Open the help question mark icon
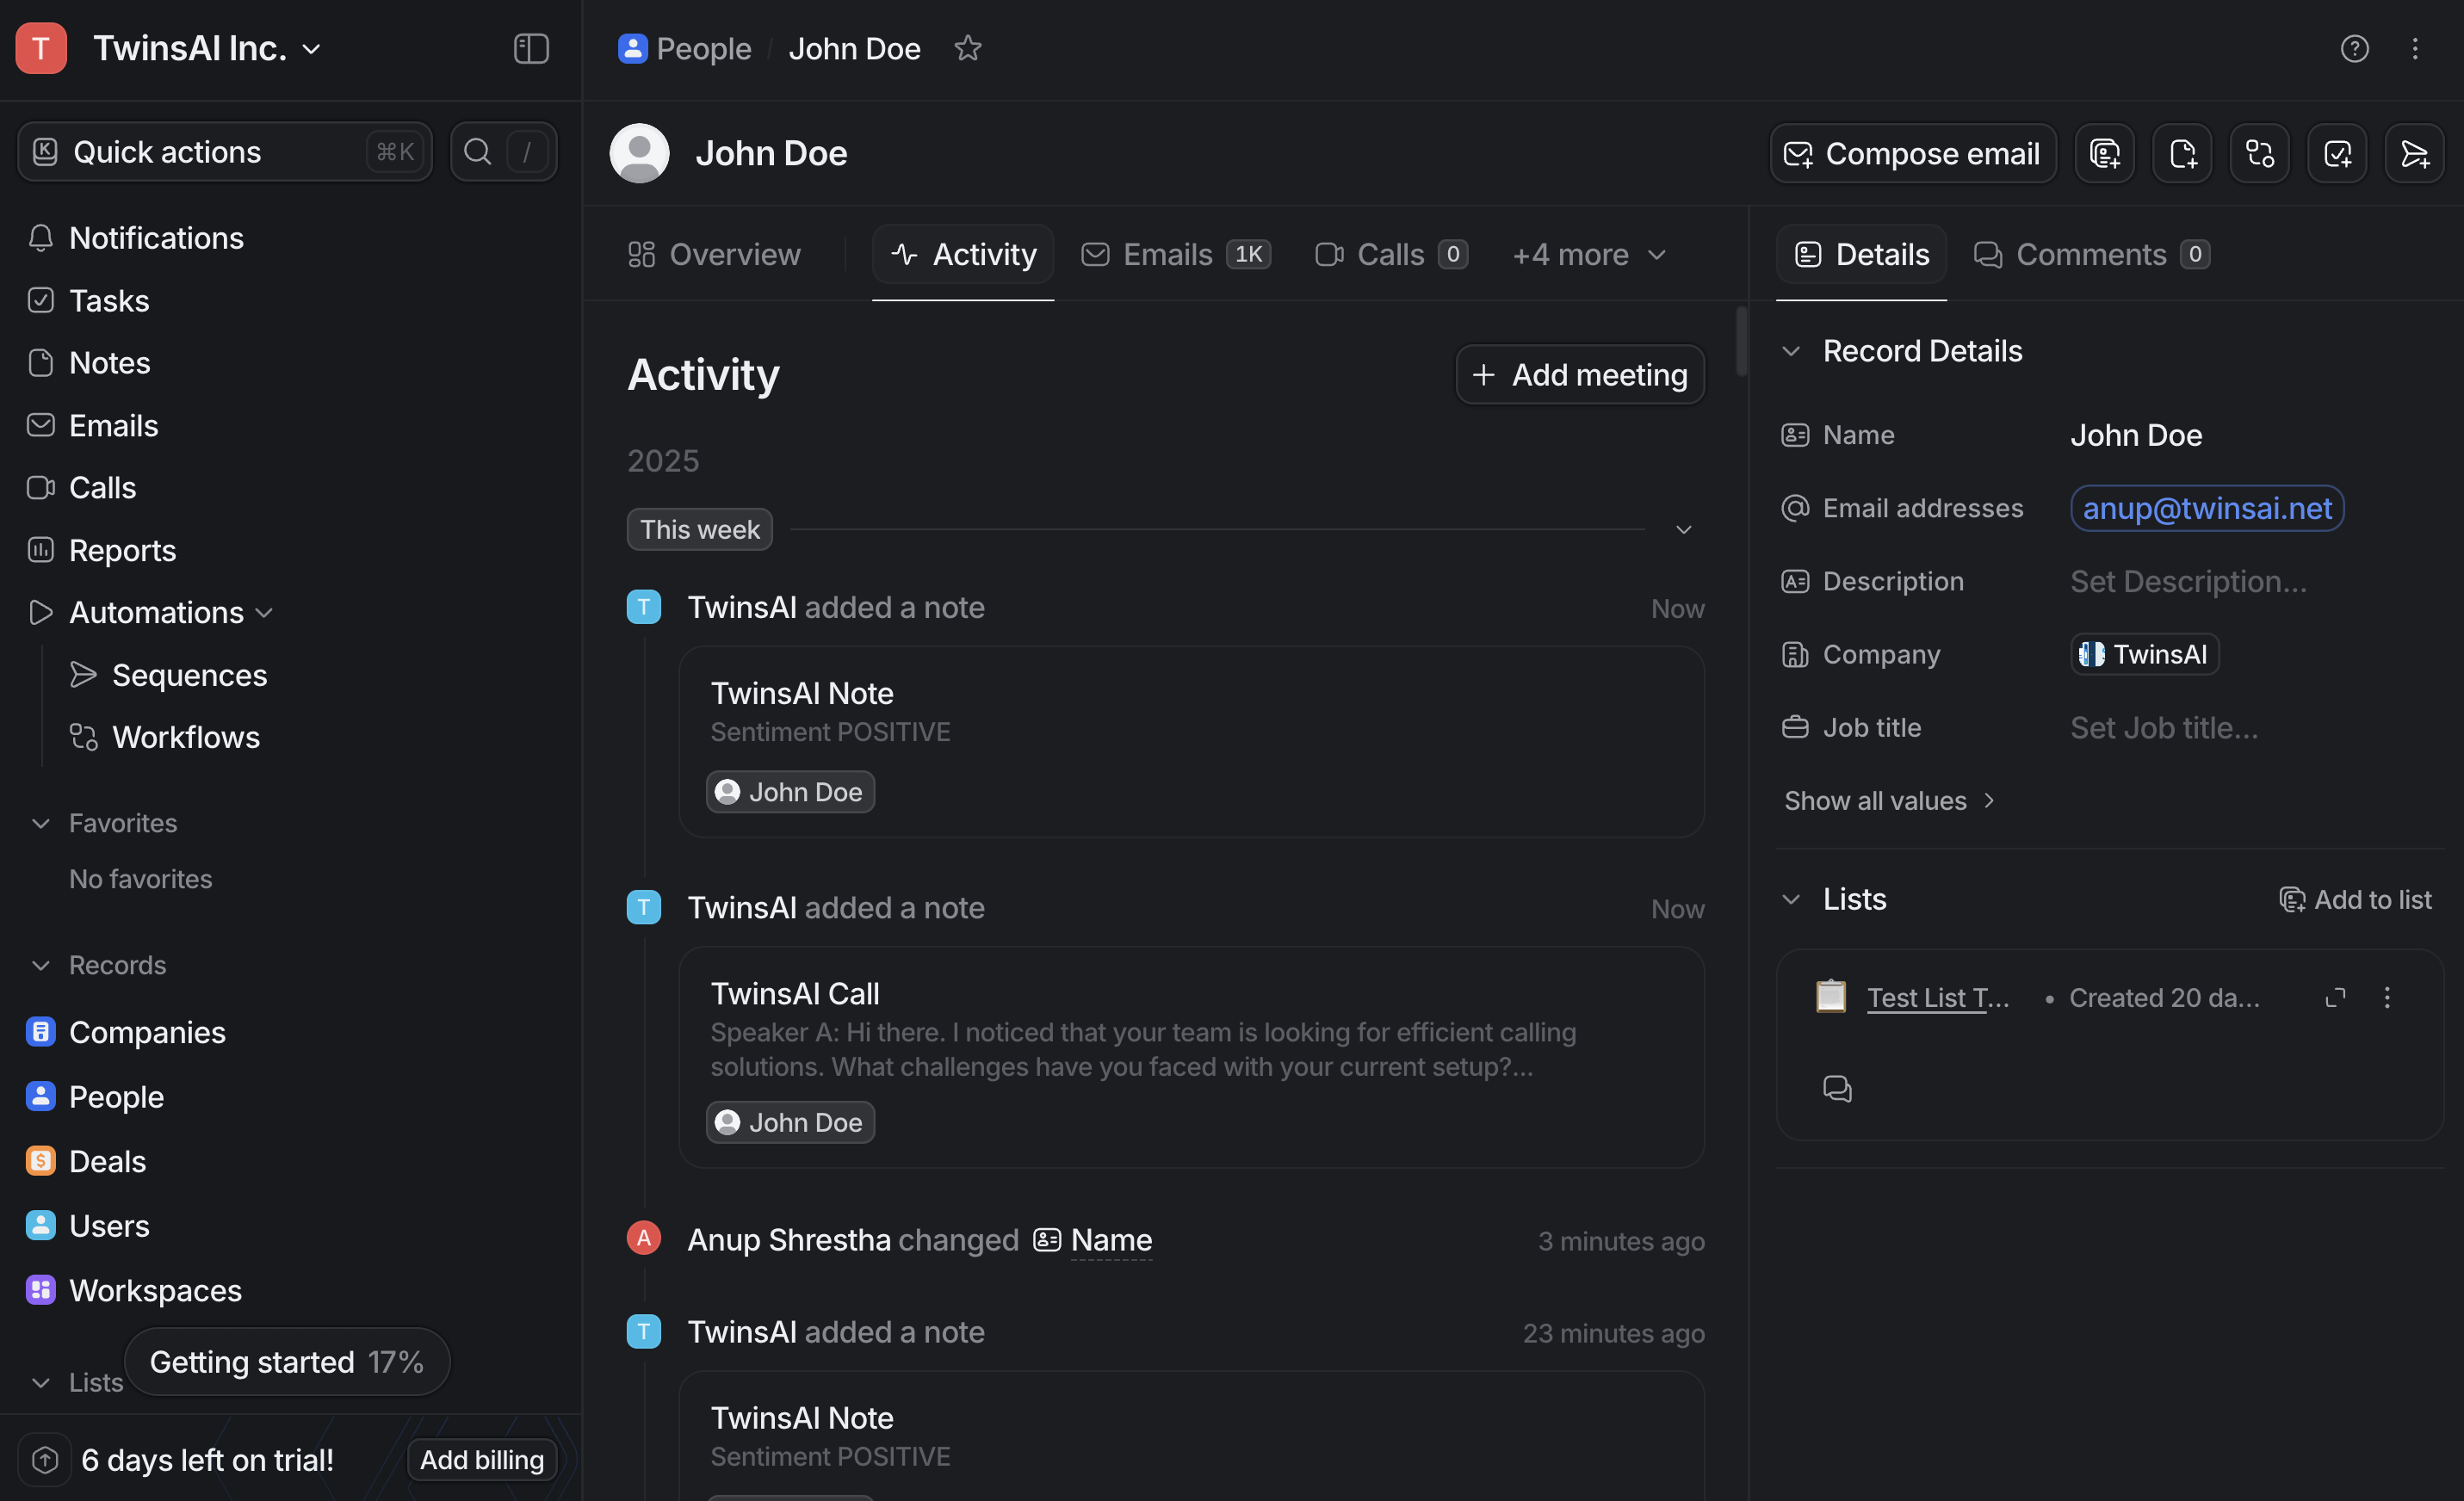The width and height of the screenshot is (2464, 1501). [x=2354, y=48]
